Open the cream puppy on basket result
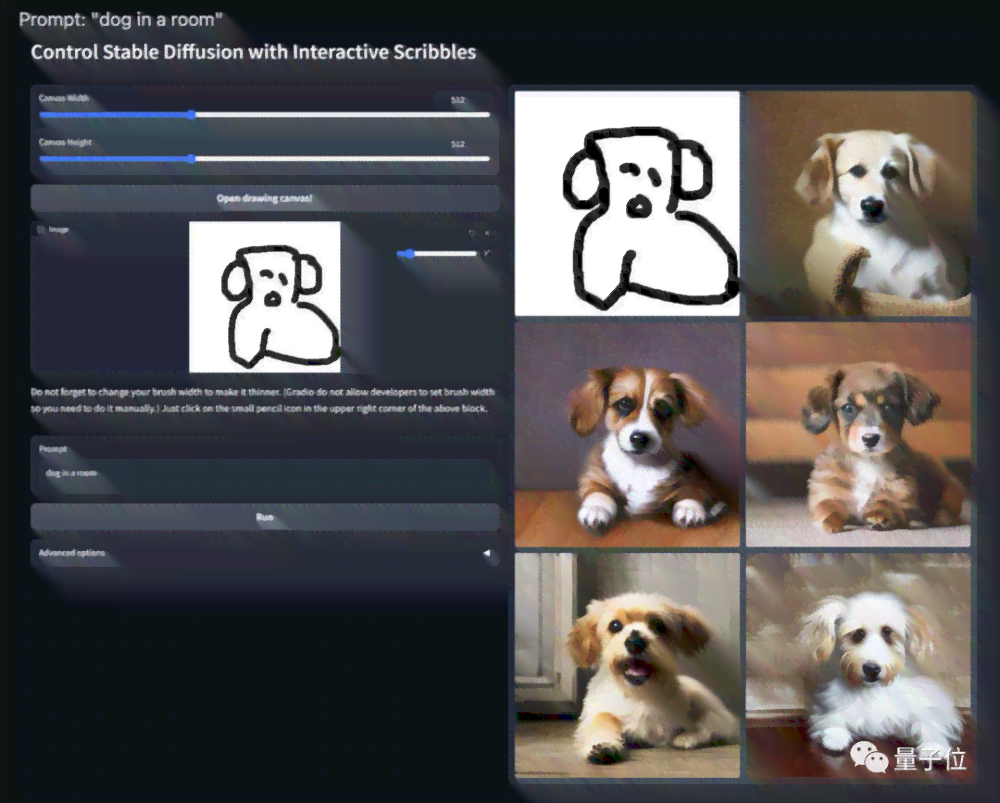Image resolution: width=1000 pixels, height=803 pixels. click(858, 203)
